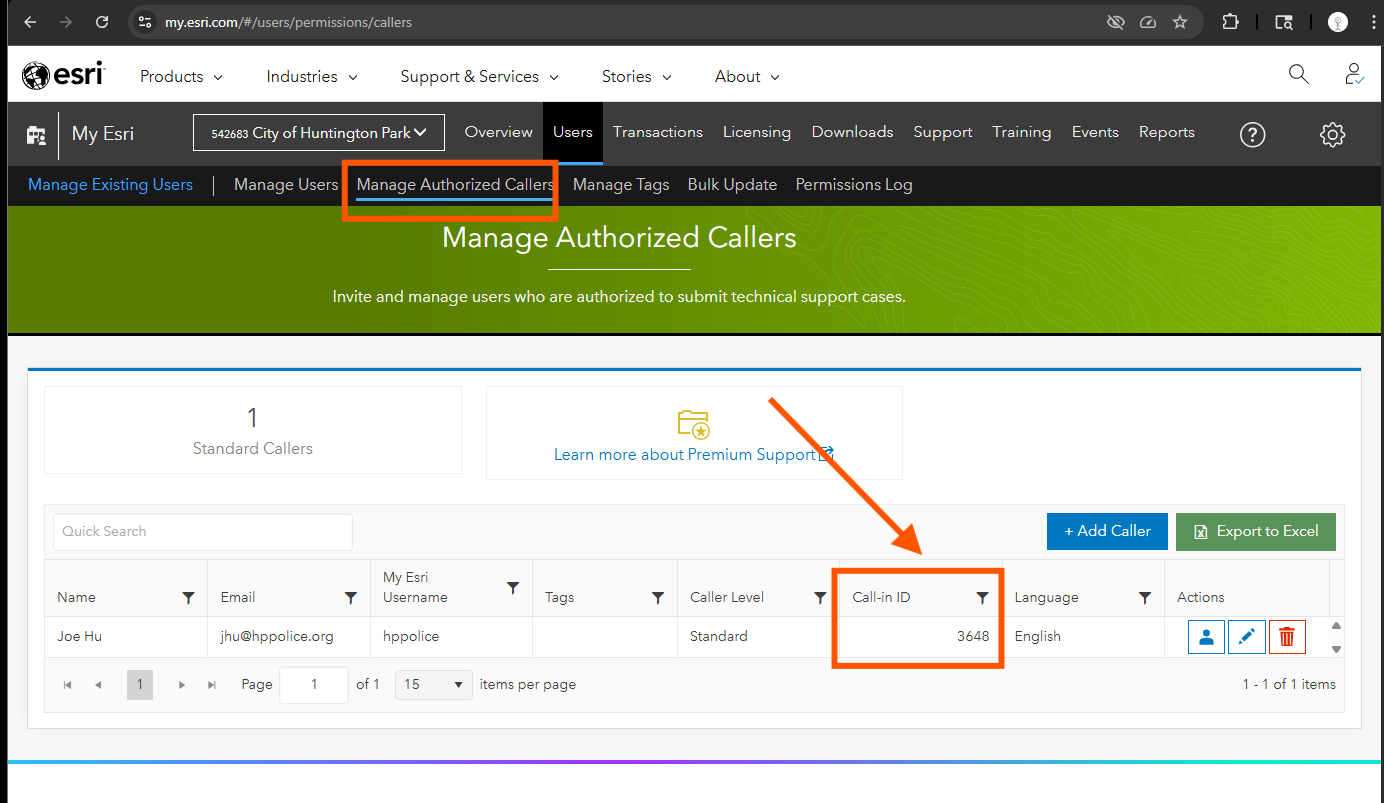Open items per page dropdown
Image resolution: width=1384 pixels, height=803 pixels.
pyautogui.click(x=434, y=685)
